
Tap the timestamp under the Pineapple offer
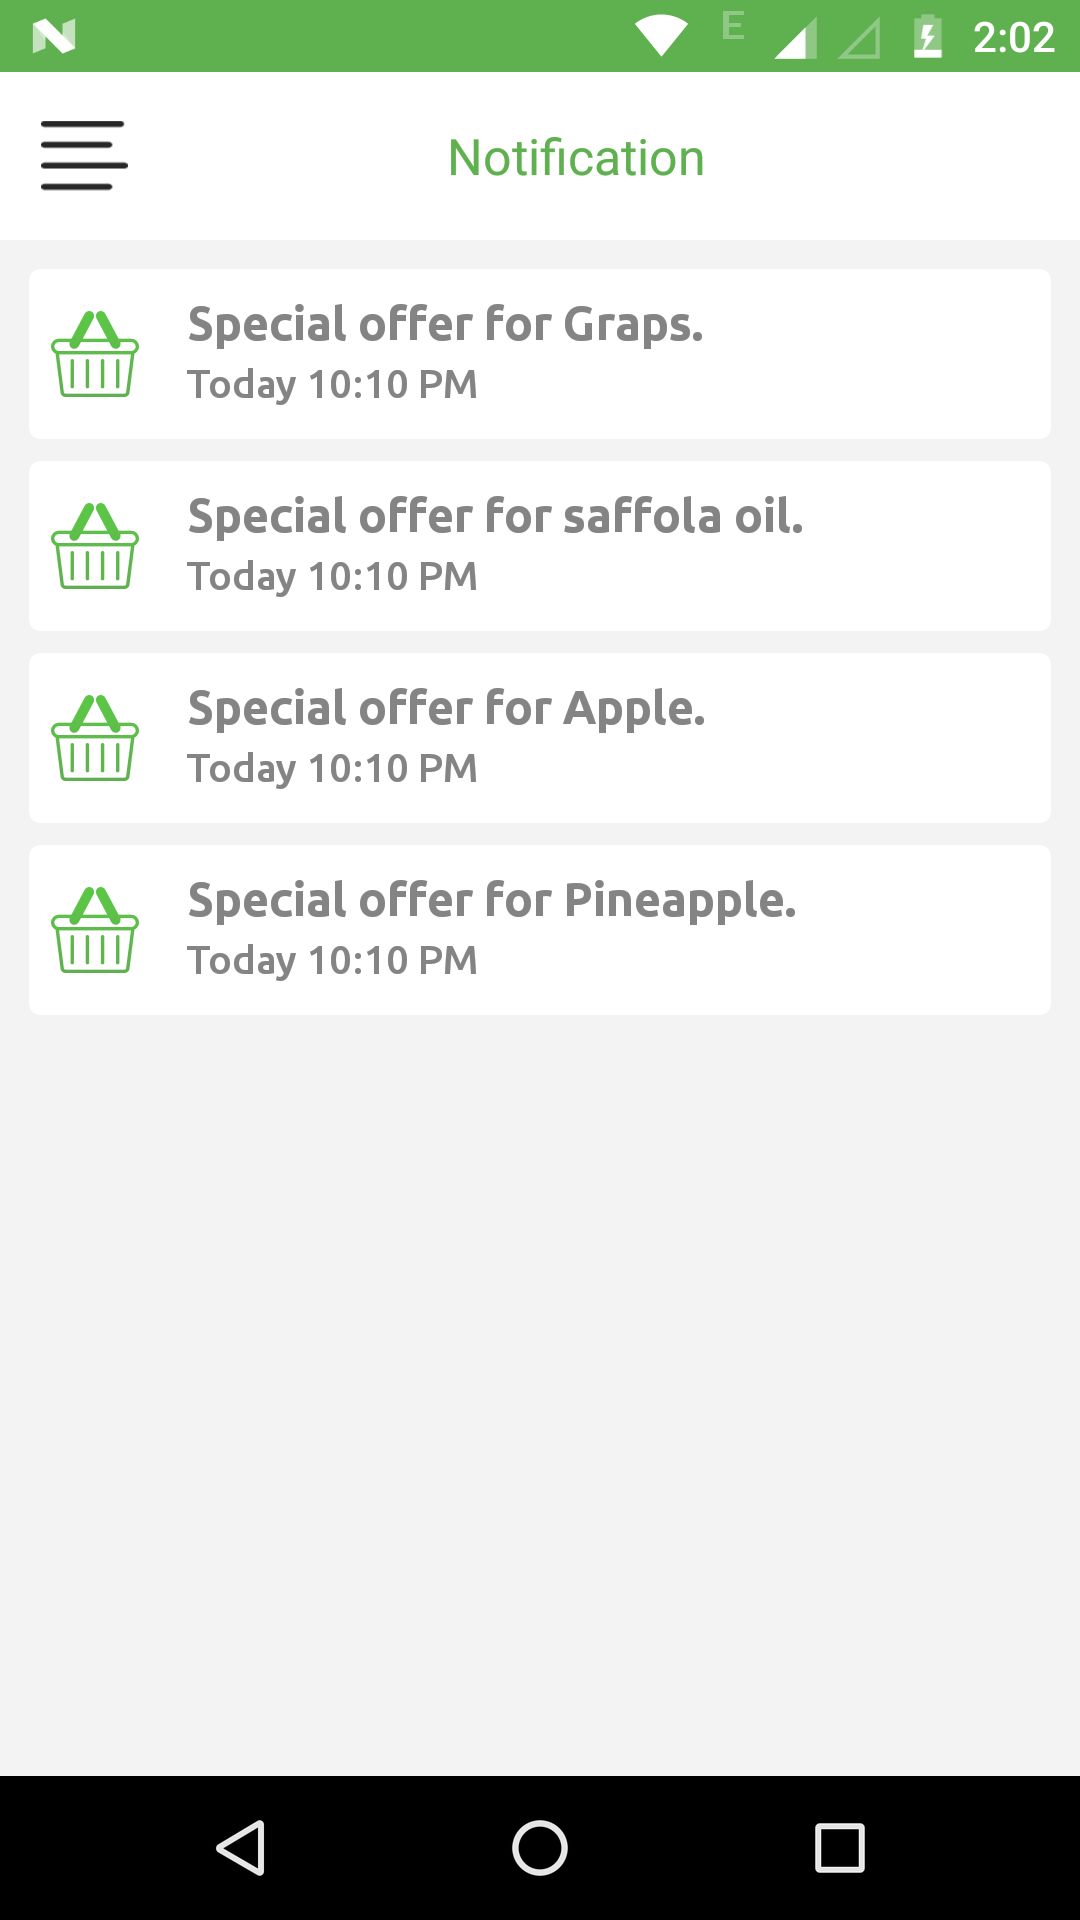[332, 961]
